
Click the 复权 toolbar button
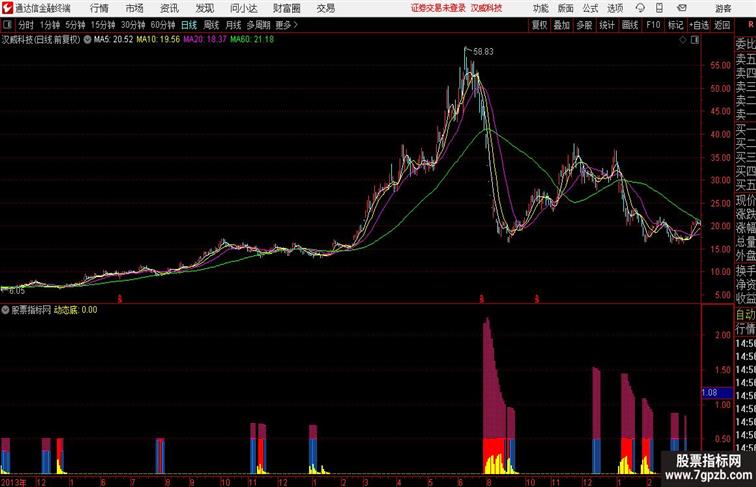click(540, 25)
